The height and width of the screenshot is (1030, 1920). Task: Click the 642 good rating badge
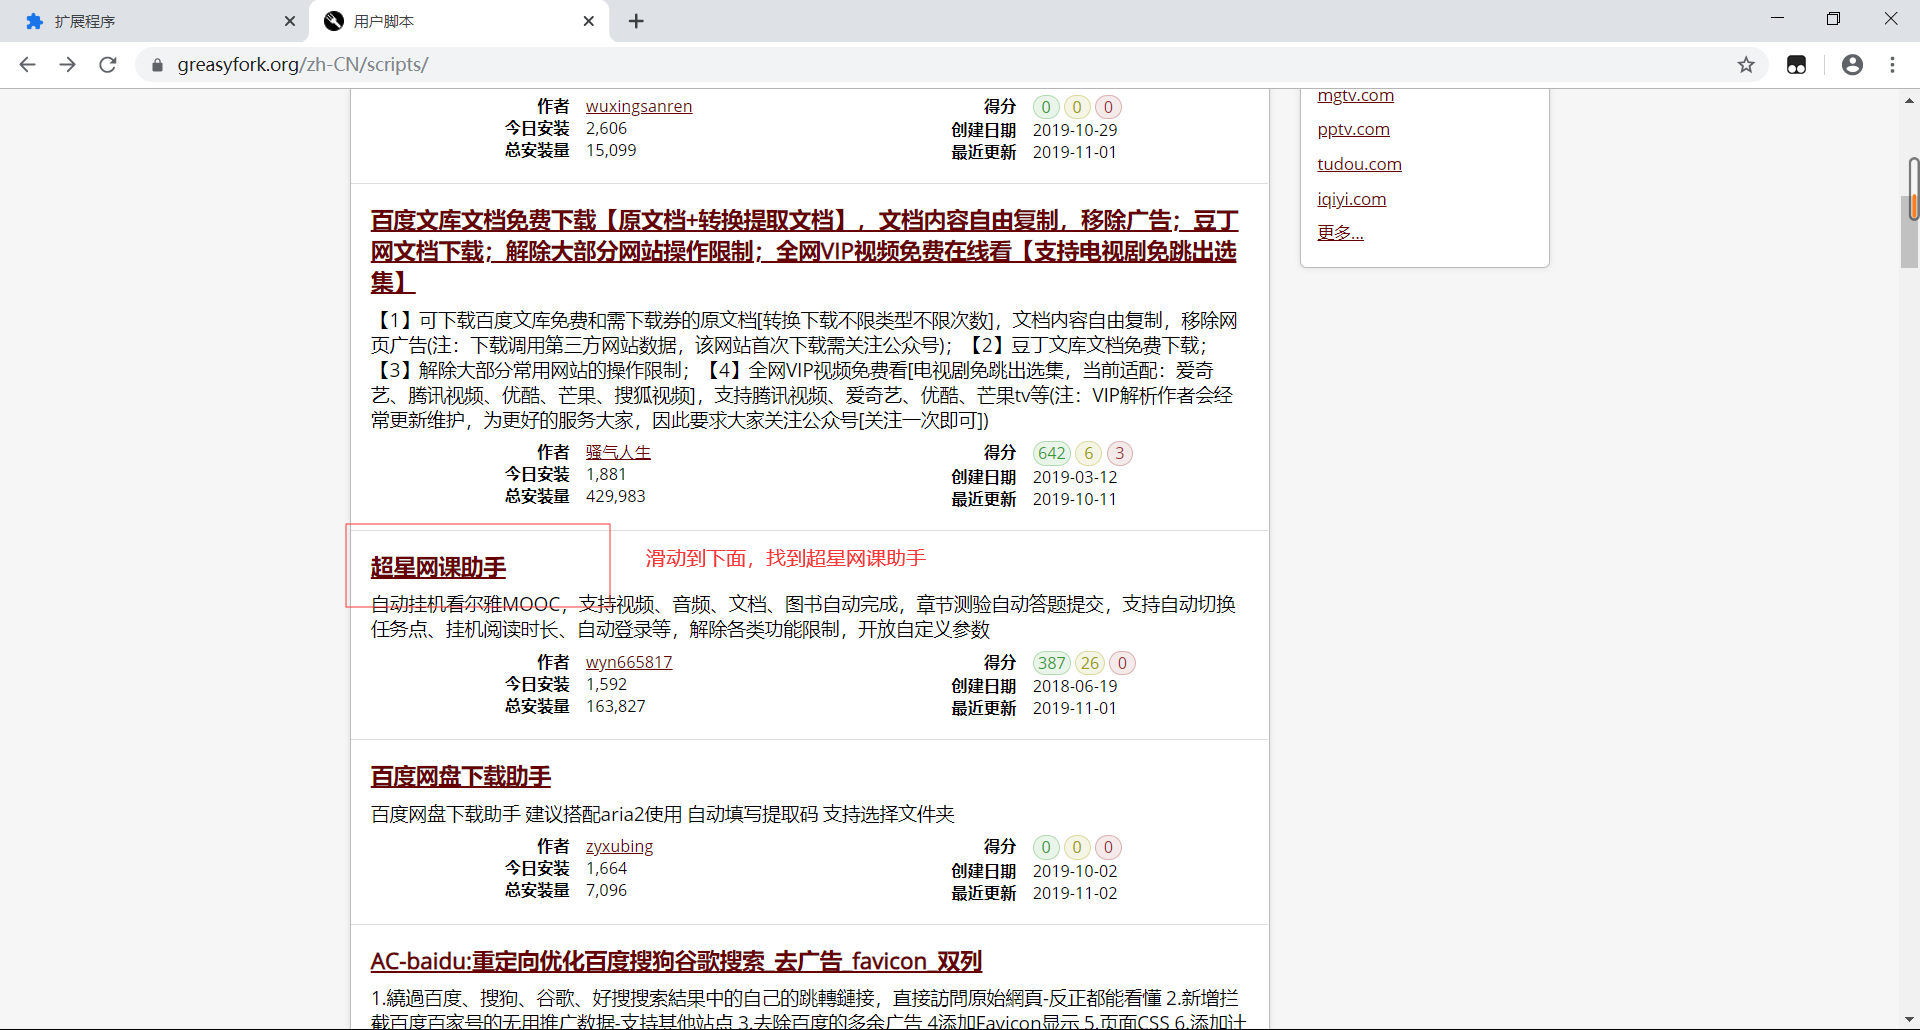click(x=1051, y=453)
